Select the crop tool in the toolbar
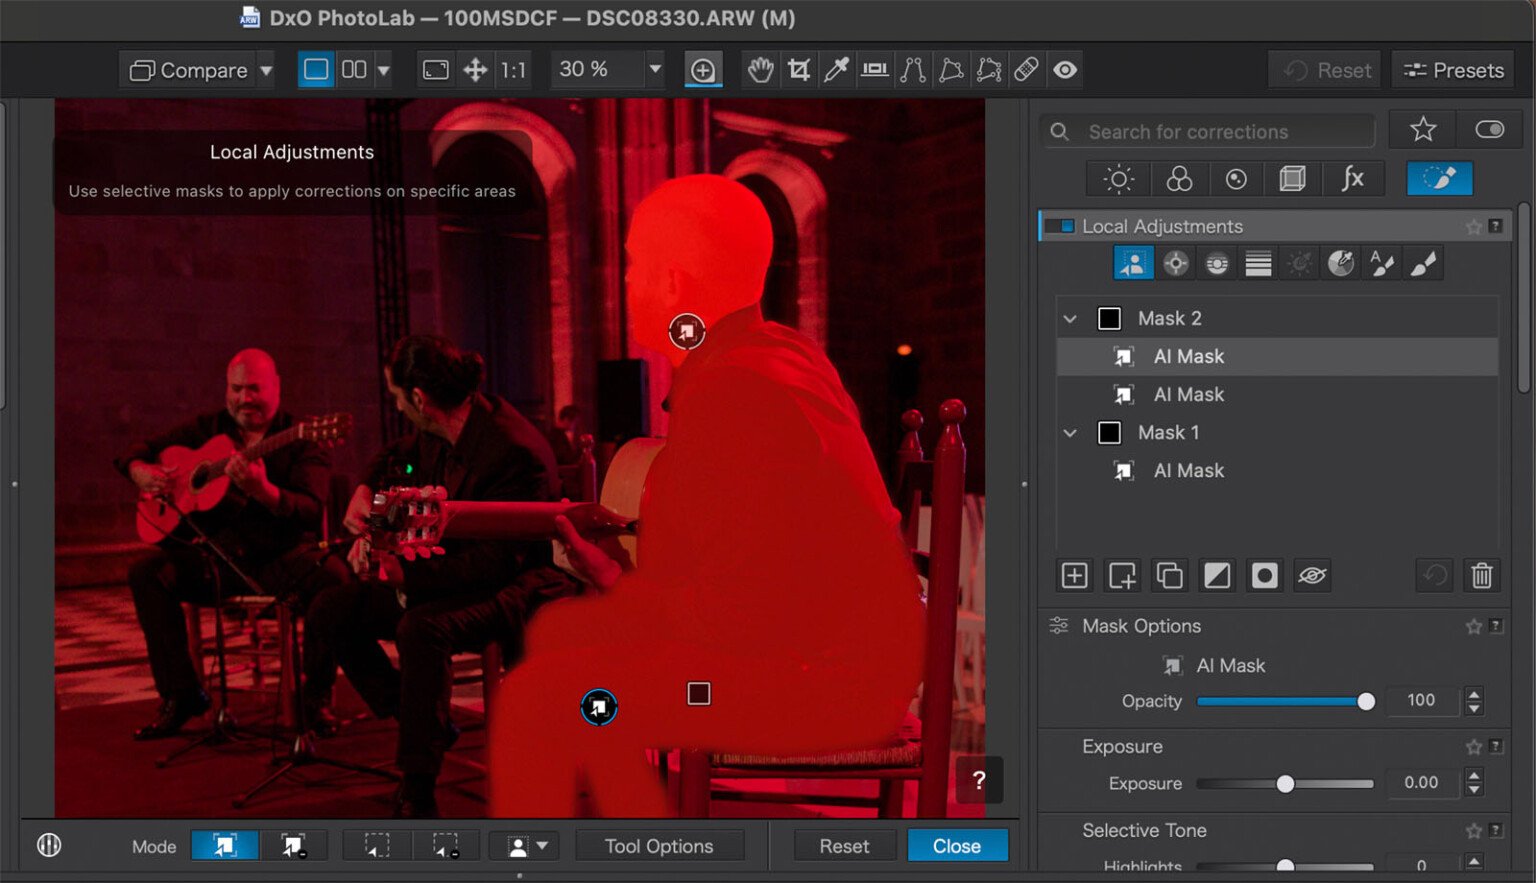The image size is (1536, 883). [798, 69]
